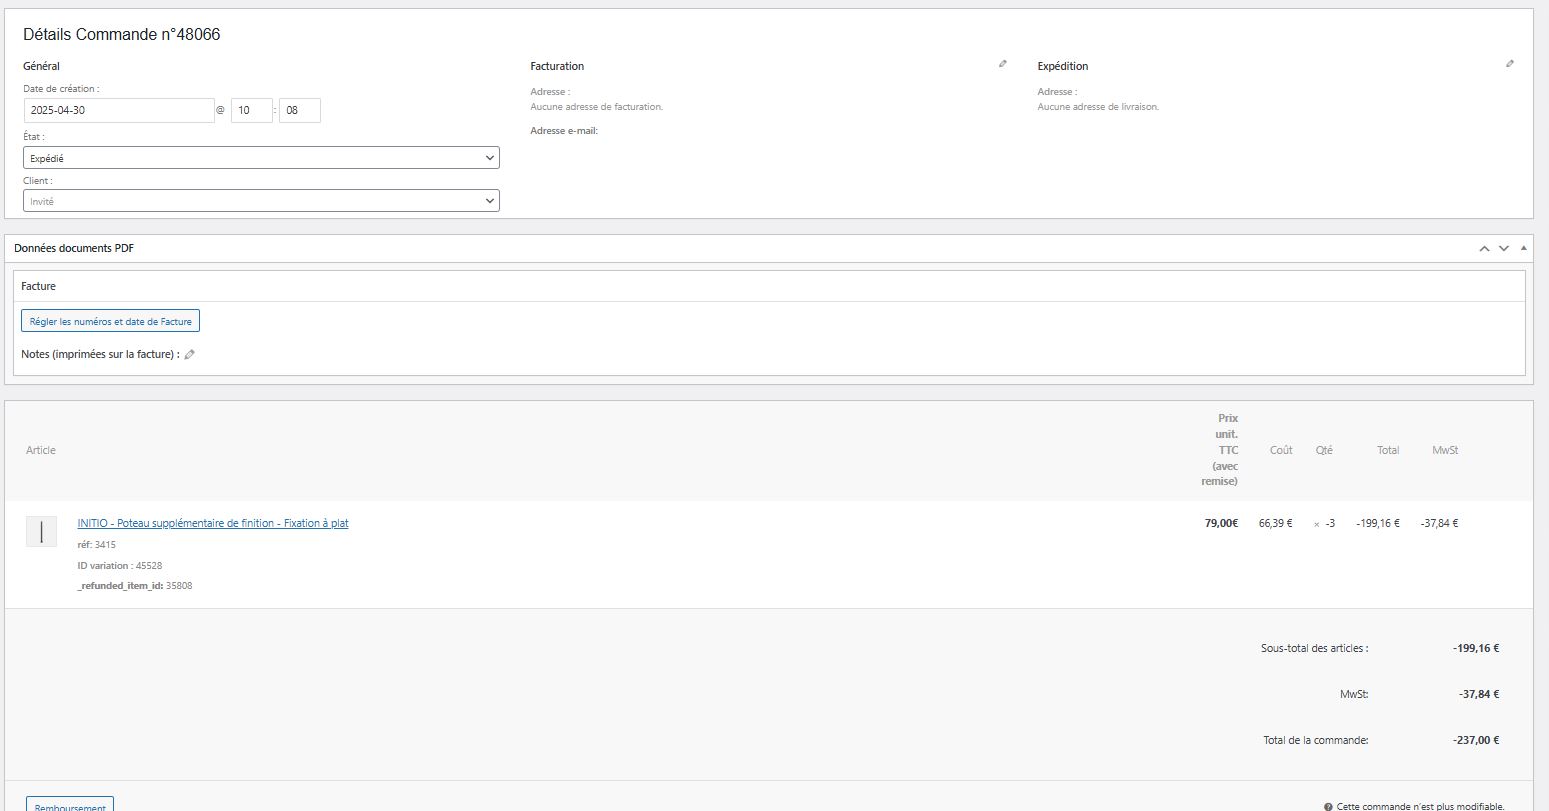Click the Sous-total des articles label
The width and height of the screenshot is (1549, 811).
1315,648
